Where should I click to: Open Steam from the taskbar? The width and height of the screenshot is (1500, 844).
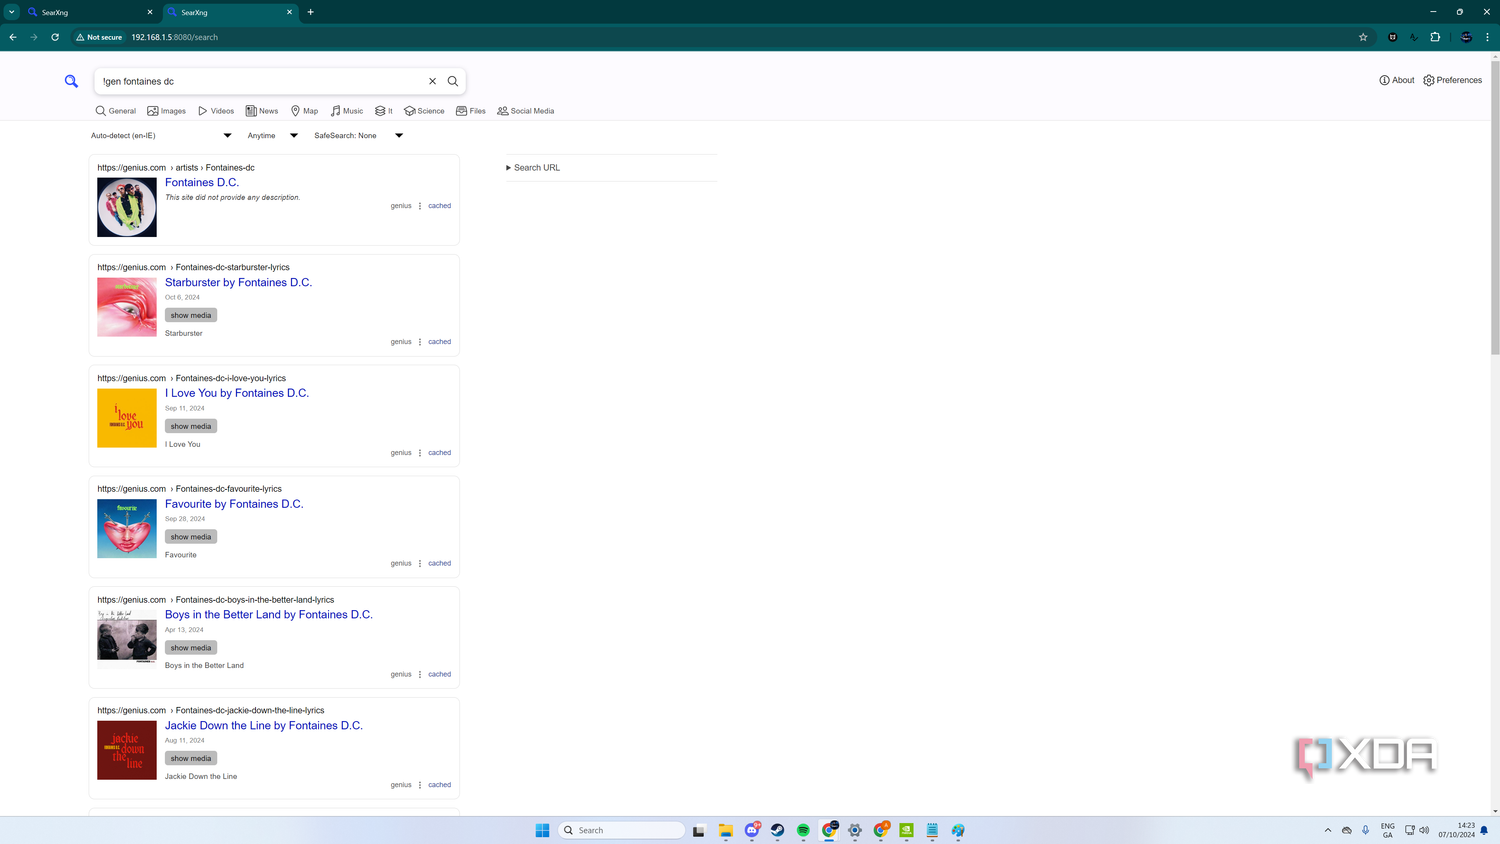click(x=778, y=830)
